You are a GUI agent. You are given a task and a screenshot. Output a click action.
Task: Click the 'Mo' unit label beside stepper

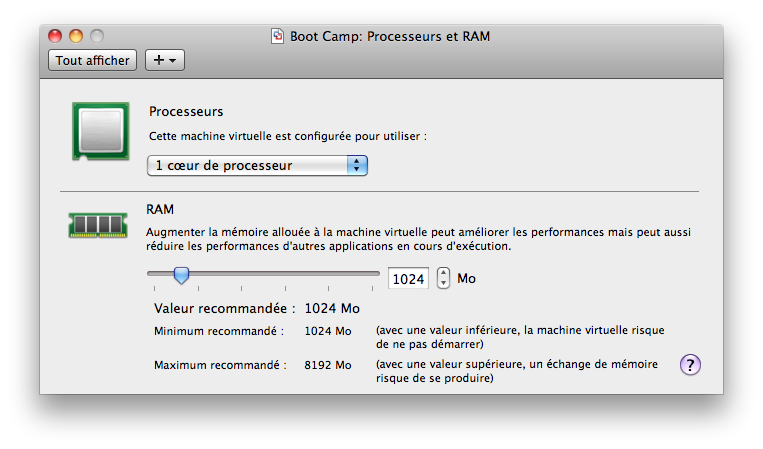click(466, 278)
